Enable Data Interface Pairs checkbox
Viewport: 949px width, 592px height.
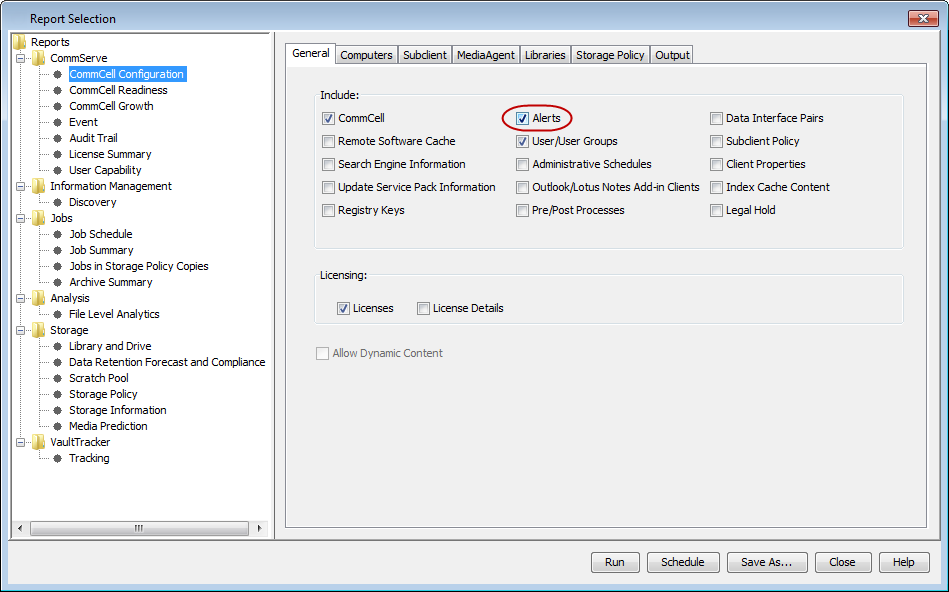[x=717, y=119]
